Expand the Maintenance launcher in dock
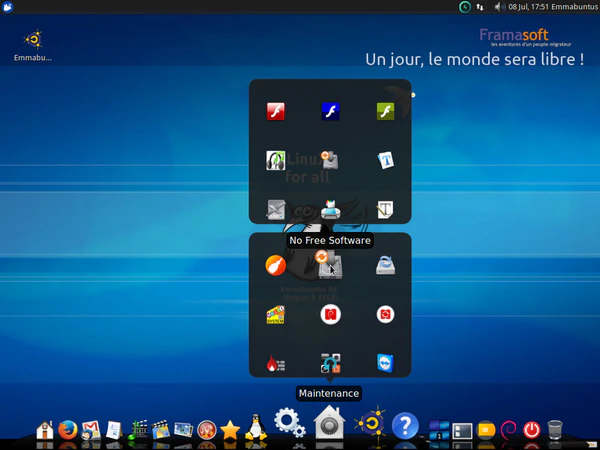The image size is (600, 450). click(329, 424)
